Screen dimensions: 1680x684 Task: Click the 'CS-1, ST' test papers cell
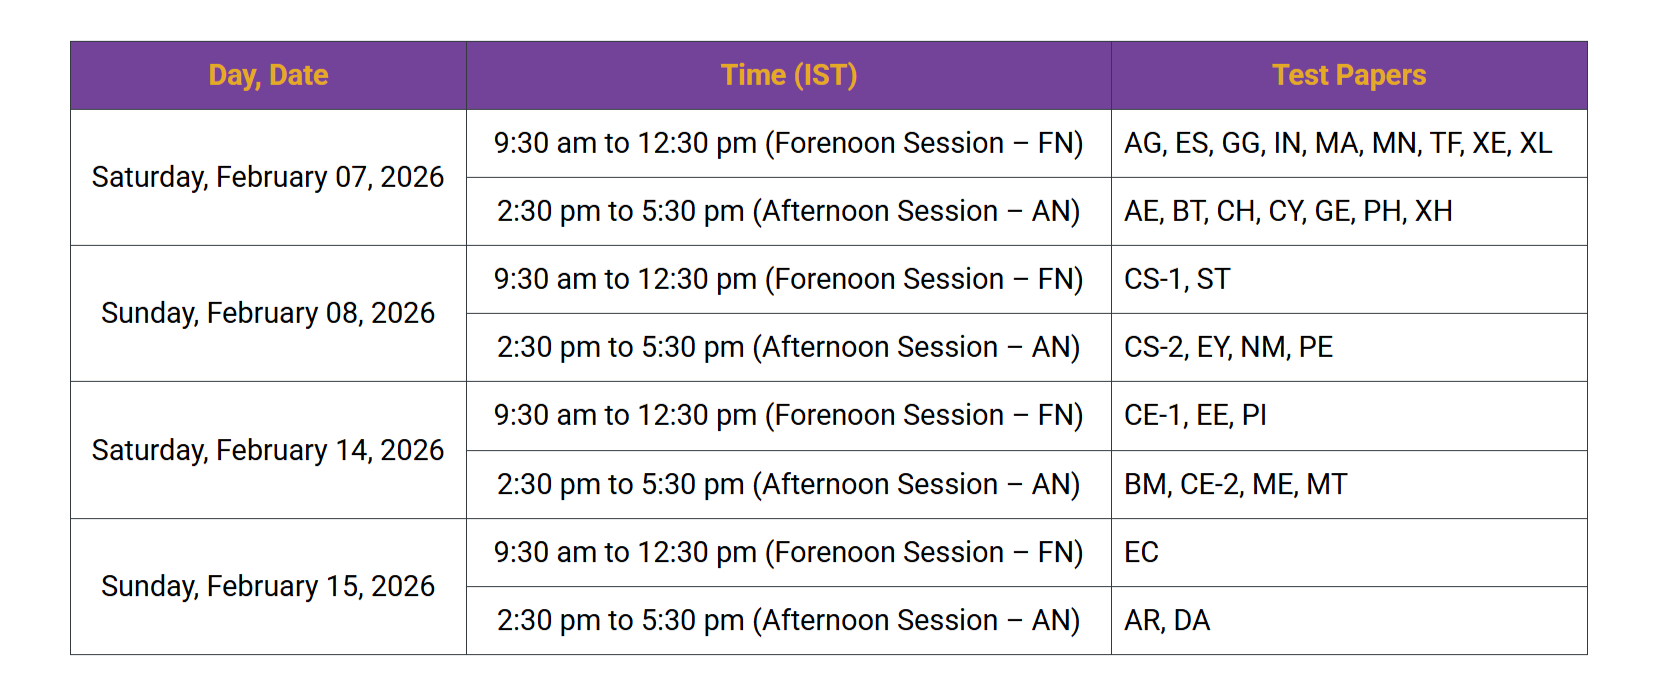pos(1177,279)
